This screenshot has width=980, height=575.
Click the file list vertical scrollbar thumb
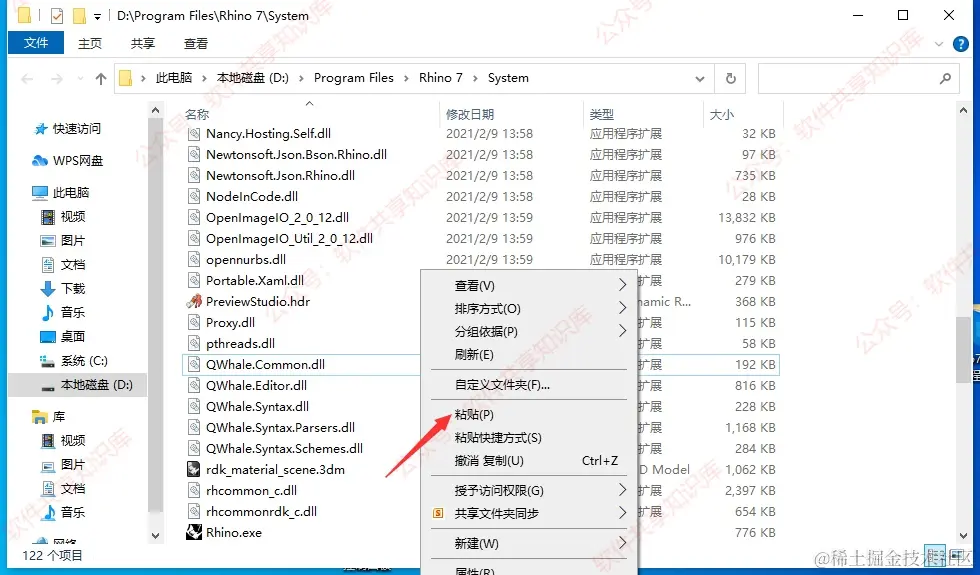coord(963,350)
